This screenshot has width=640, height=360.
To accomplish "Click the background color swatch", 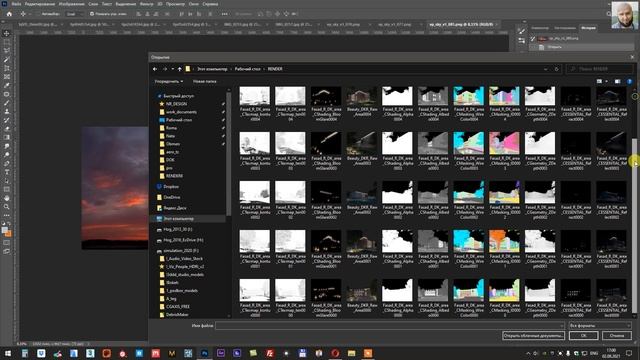I will [9, 234].
